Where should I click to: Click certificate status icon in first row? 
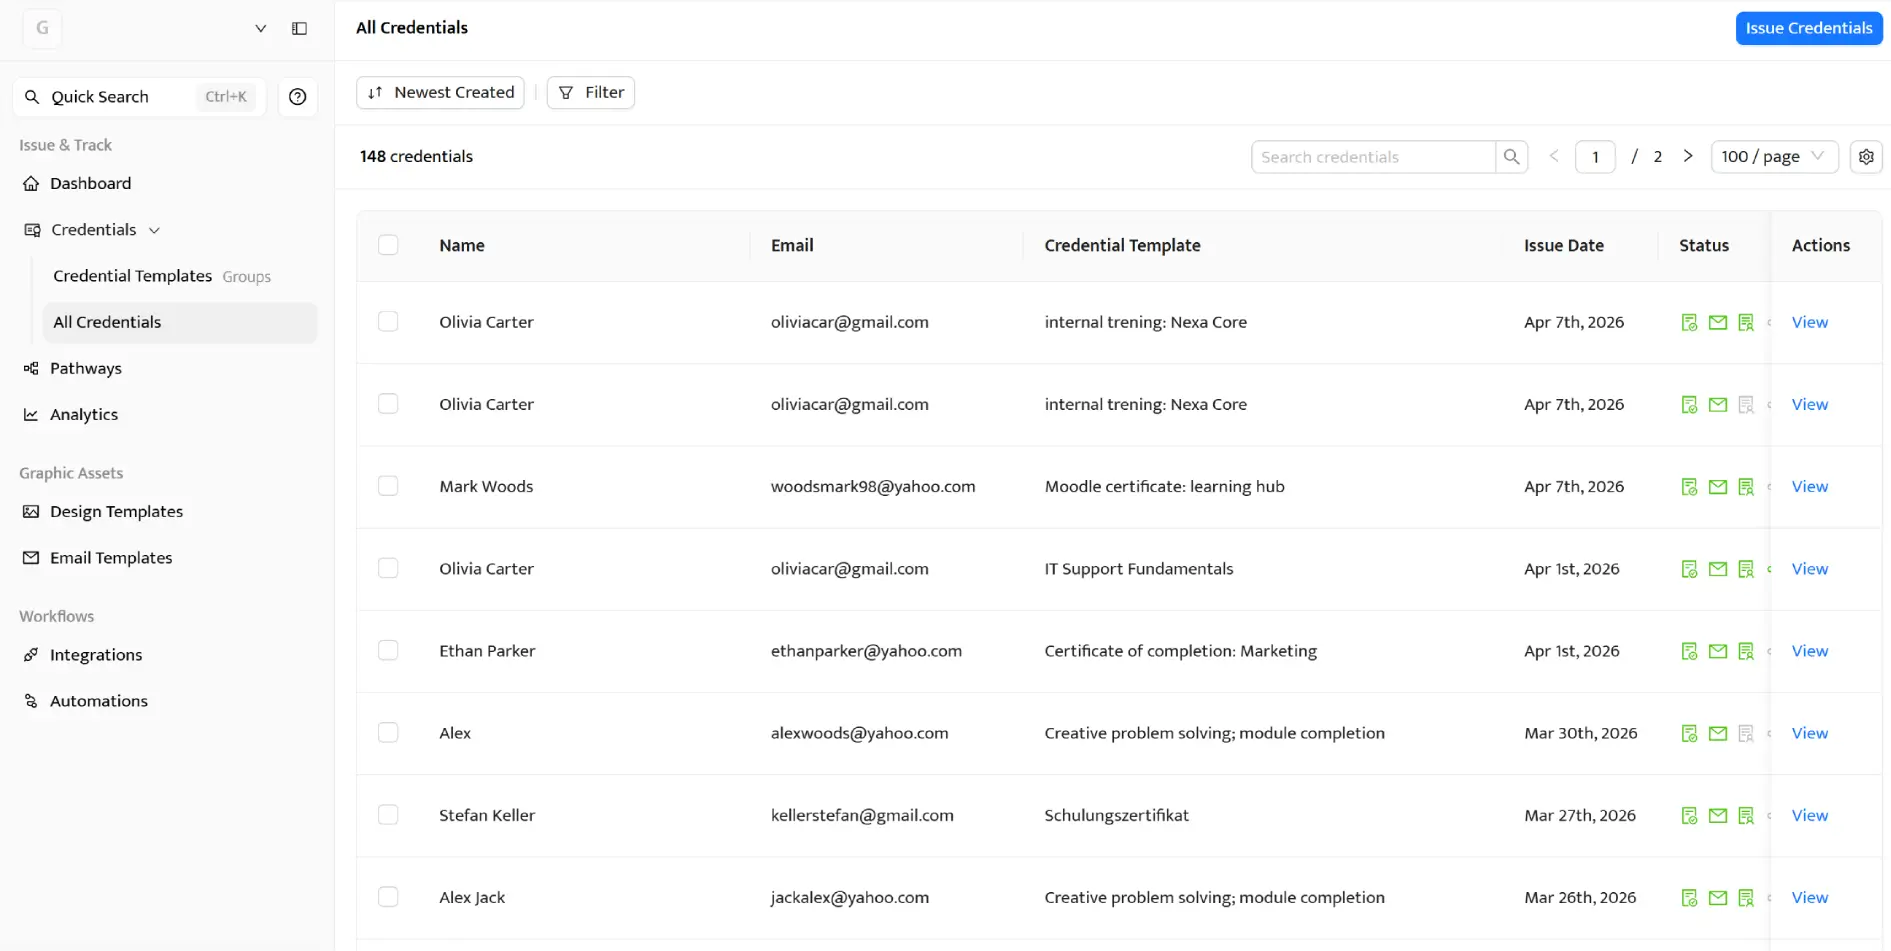coord(1689,322)
